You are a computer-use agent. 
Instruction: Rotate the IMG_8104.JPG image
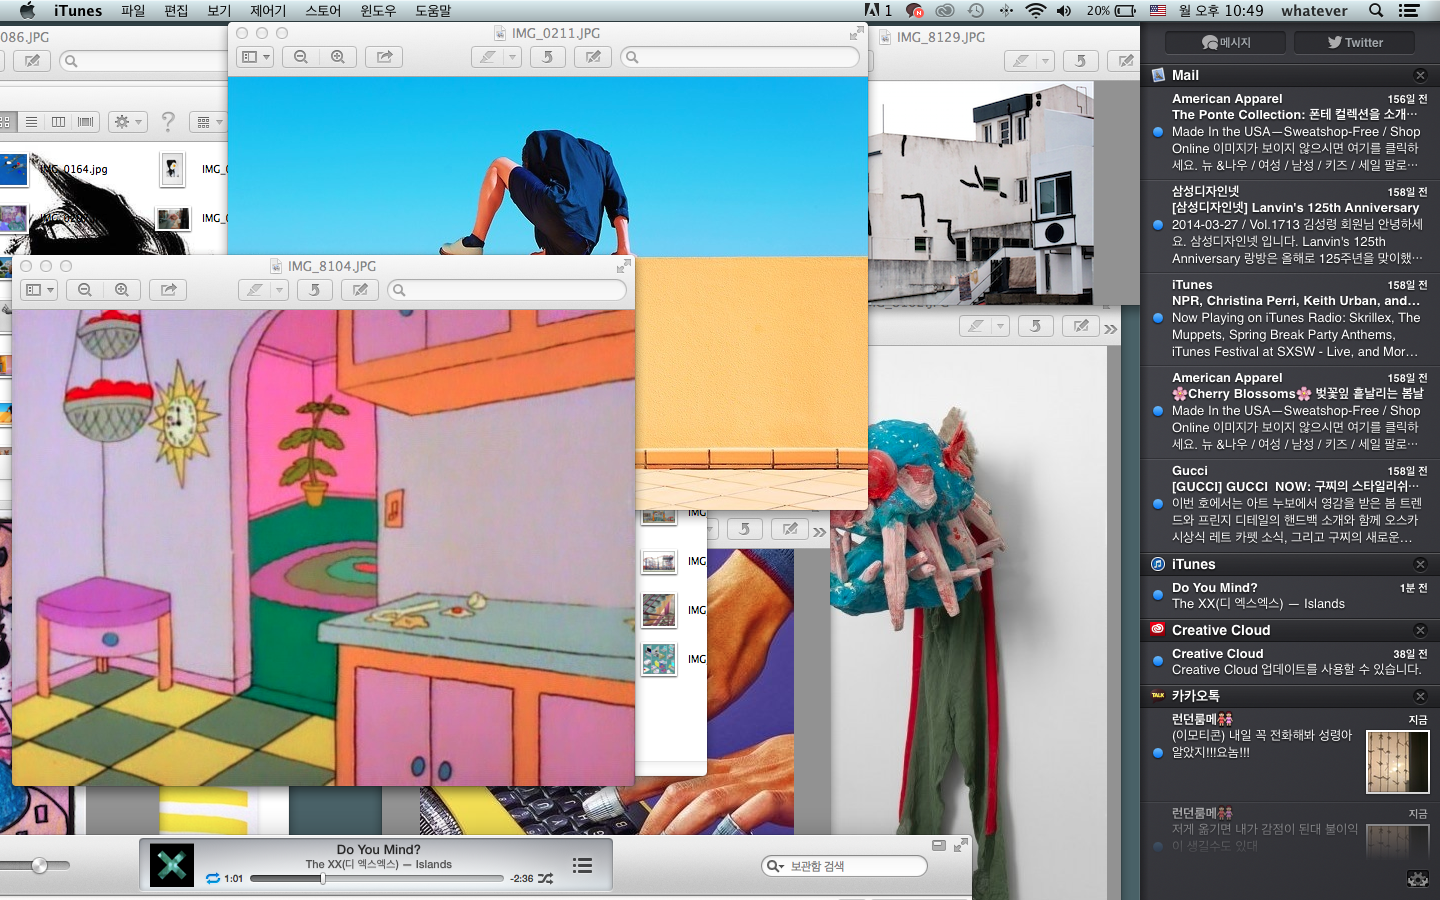coord(314,290)
